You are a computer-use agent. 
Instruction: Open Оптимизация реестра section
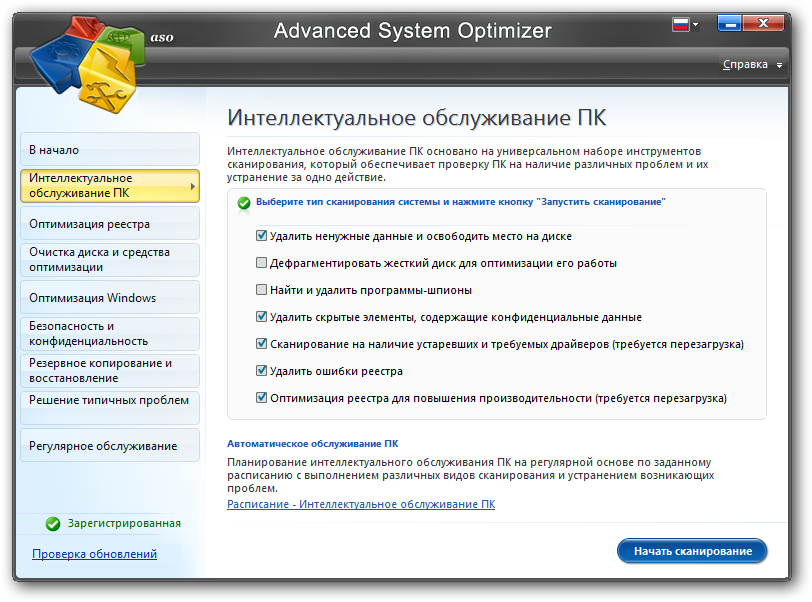pos(109,224)
